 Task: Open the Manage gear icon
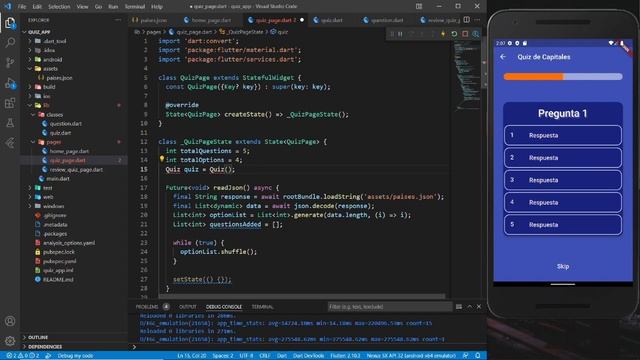tap(10, 341)
